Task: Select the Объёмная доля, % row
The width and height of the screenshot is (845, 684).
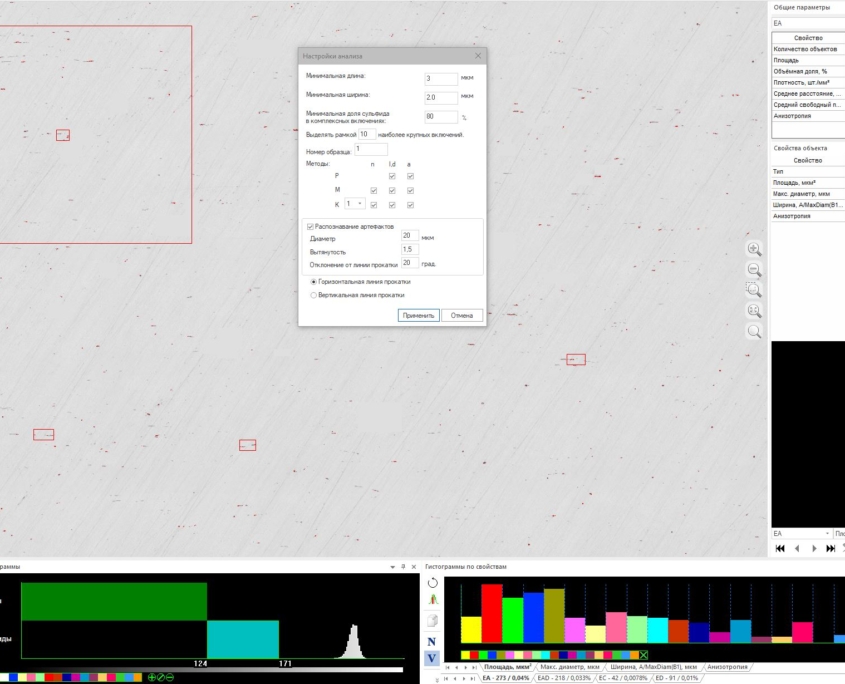Action: coord(808,71)
